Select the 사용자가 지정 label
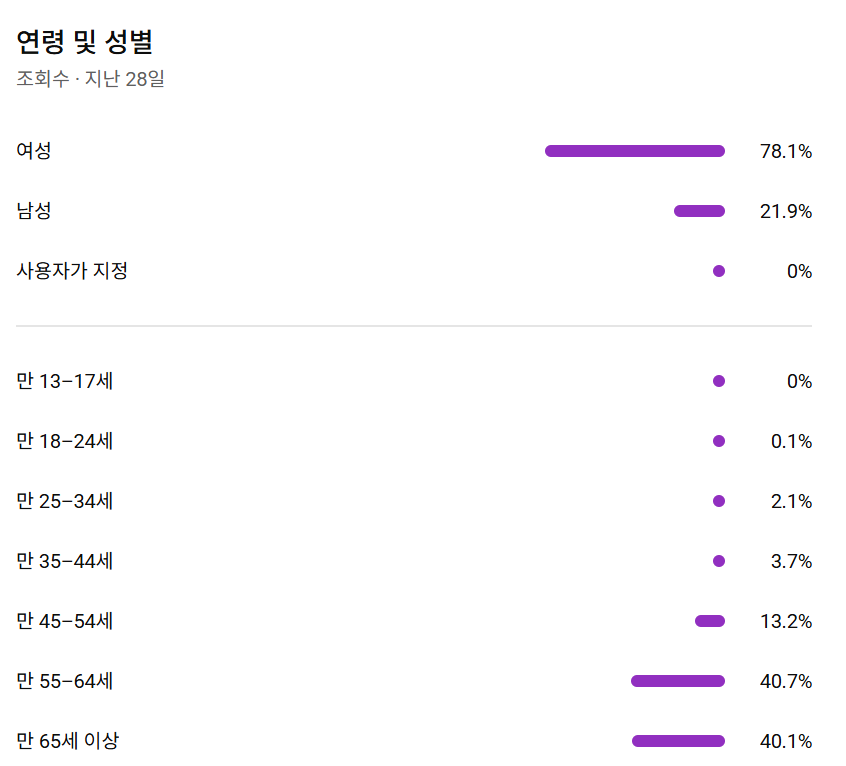The height and width of the screenshot is (766, 846). tap(72, 271)
